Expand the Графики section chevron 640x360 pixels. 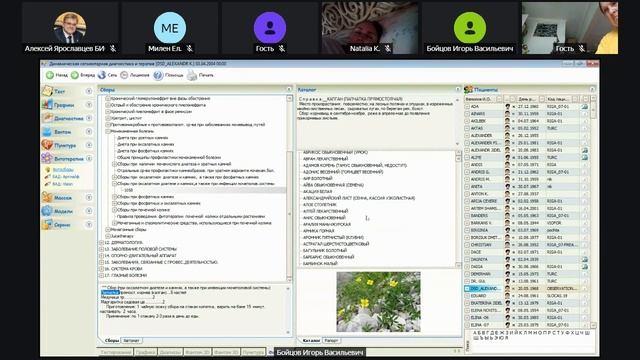click(x=89, y=105)
